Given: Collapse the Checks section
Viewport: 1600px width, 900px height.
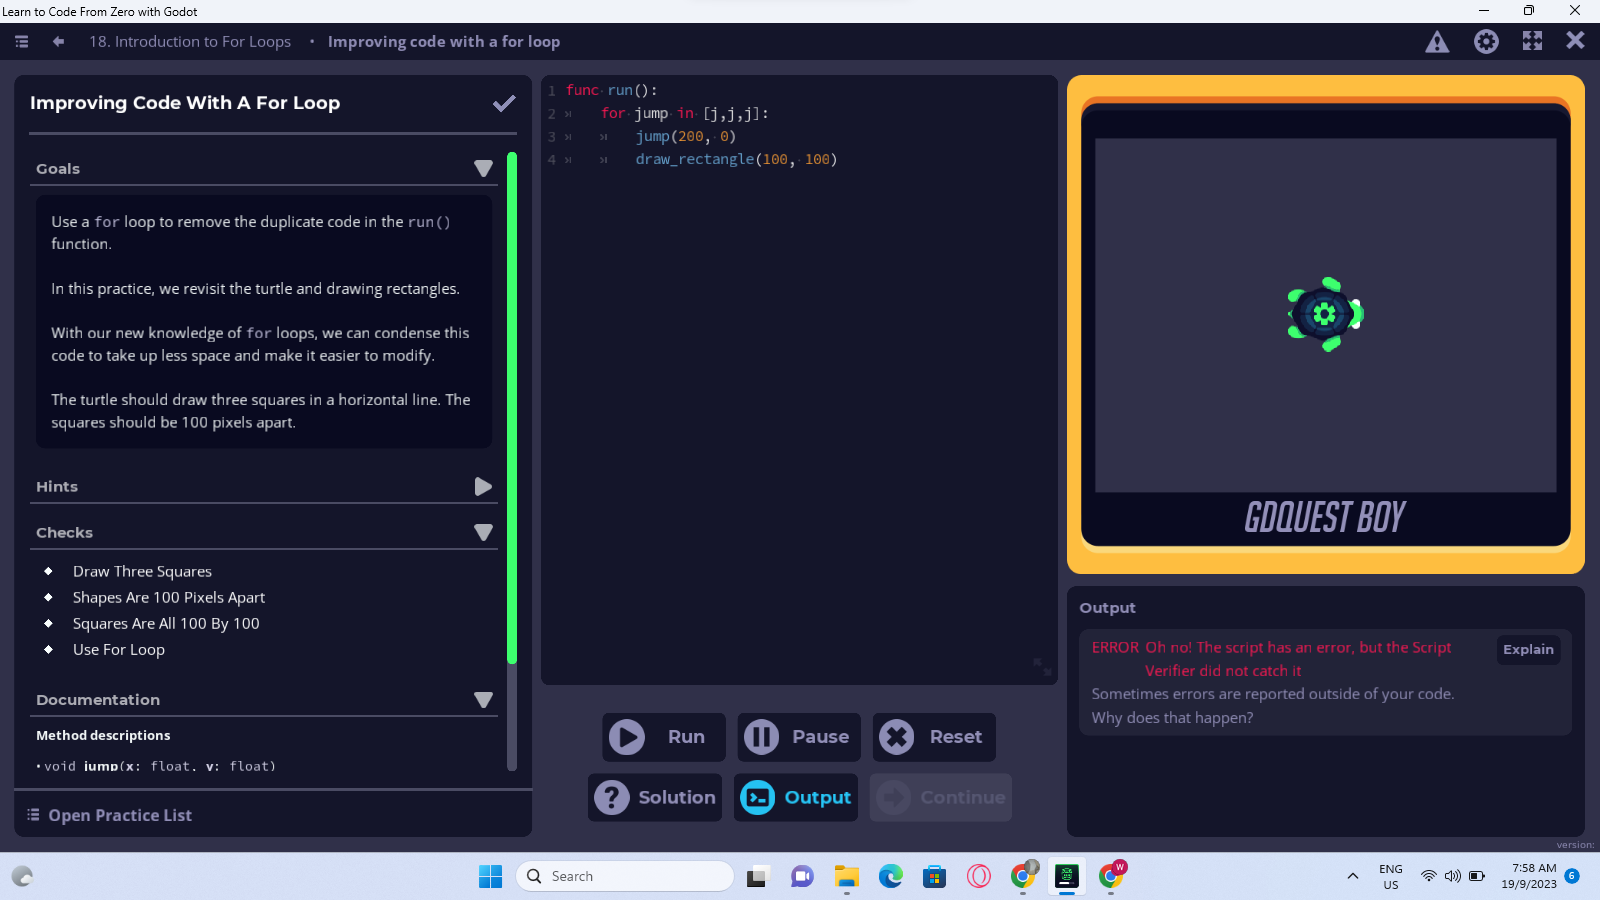Looking at the screenshot, I should tap(483, 532).
